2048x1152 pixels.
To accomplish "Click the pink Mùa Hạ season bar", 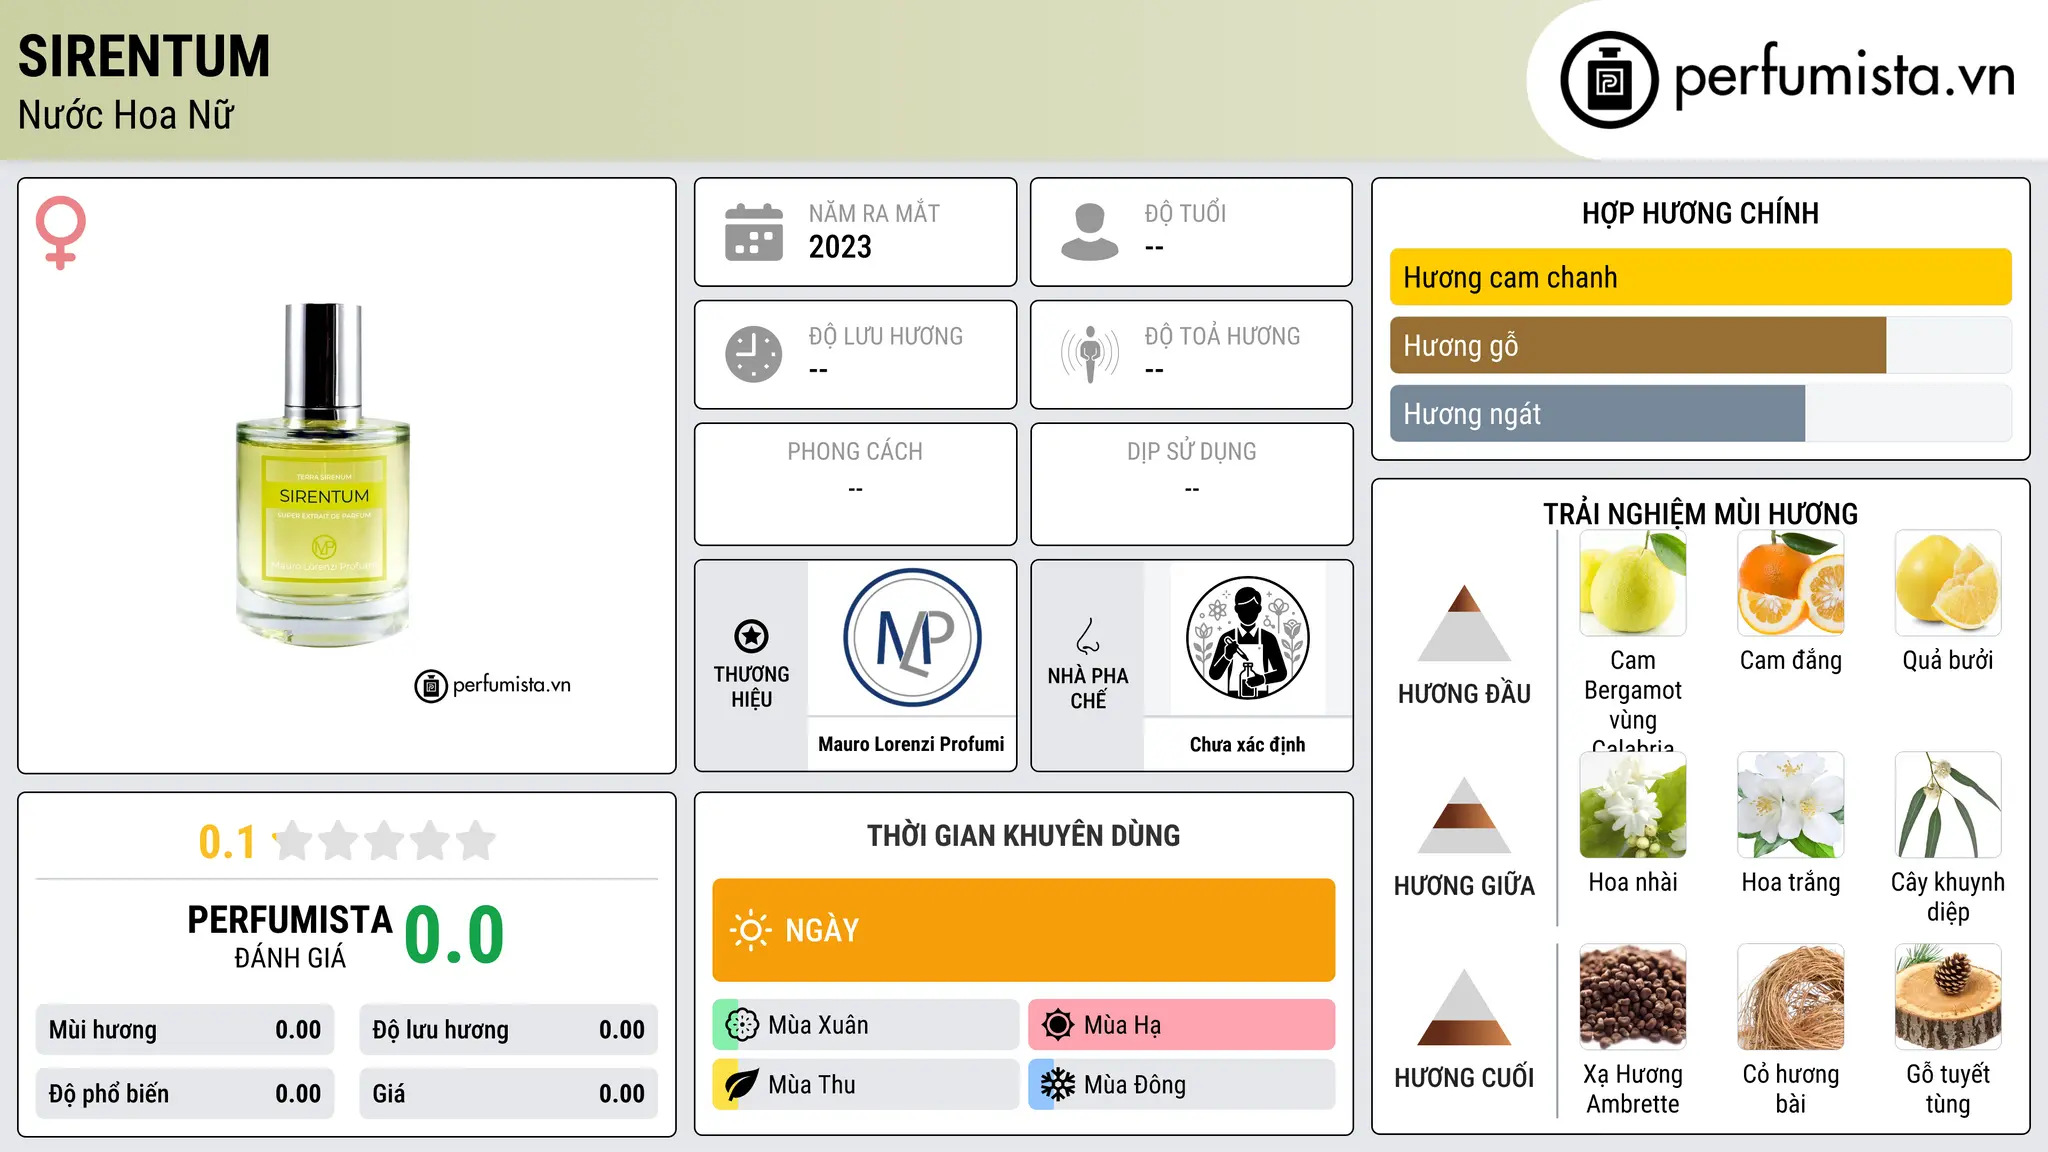I will (x=1182, y=1025).
